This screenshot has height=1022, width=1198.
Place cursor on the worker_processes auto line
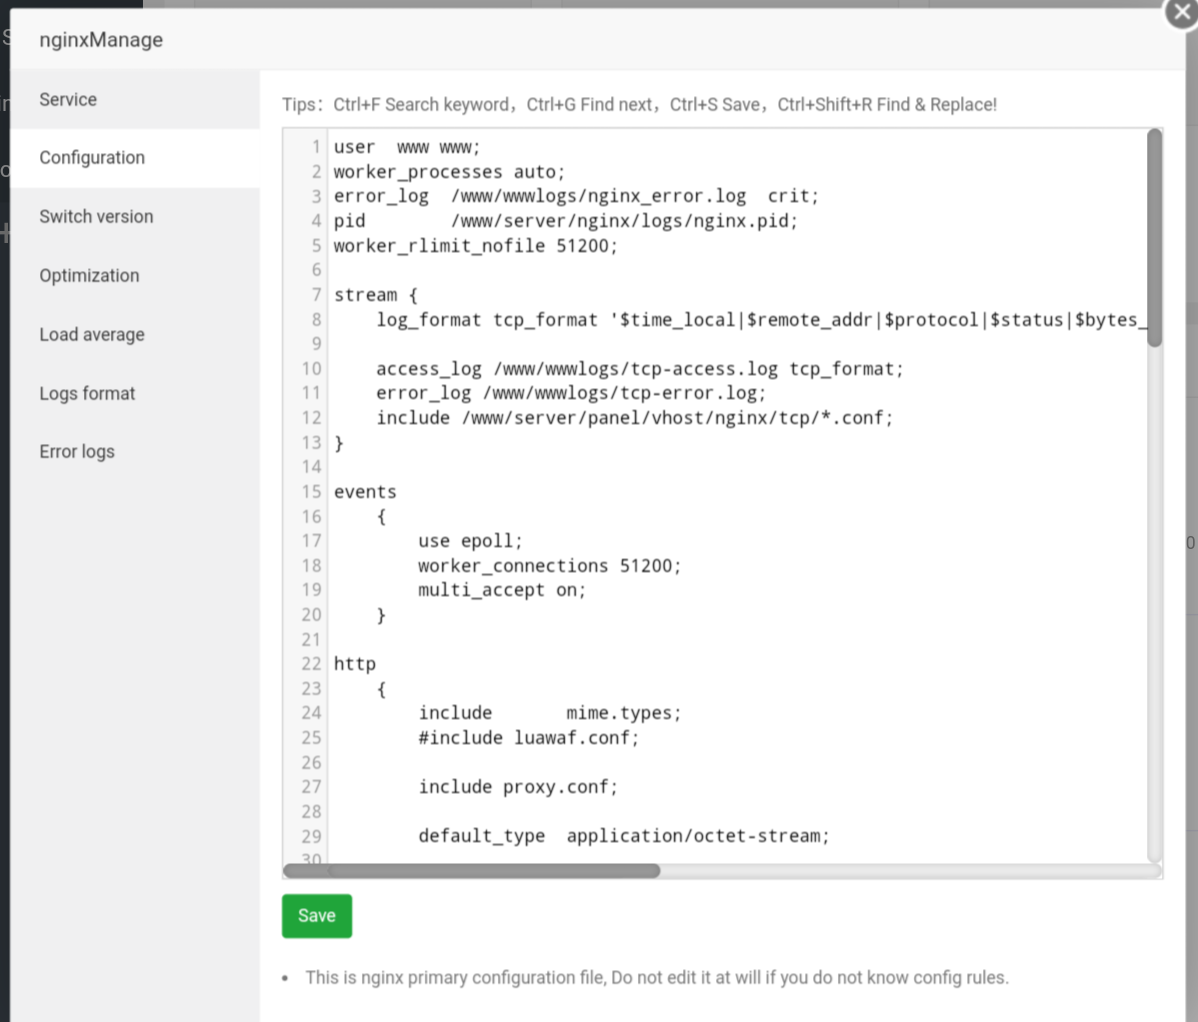449,172
